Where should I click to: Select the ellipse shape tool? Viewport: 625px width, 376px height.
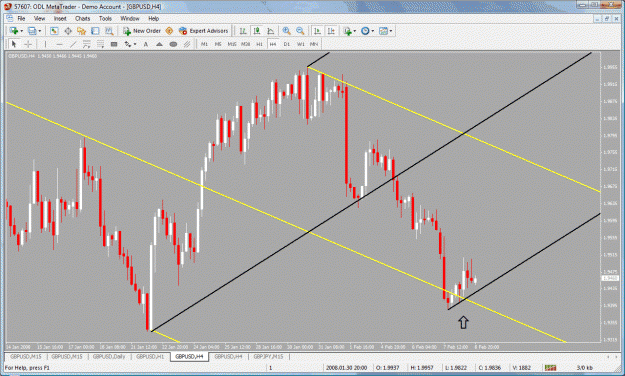click(173, 44)
